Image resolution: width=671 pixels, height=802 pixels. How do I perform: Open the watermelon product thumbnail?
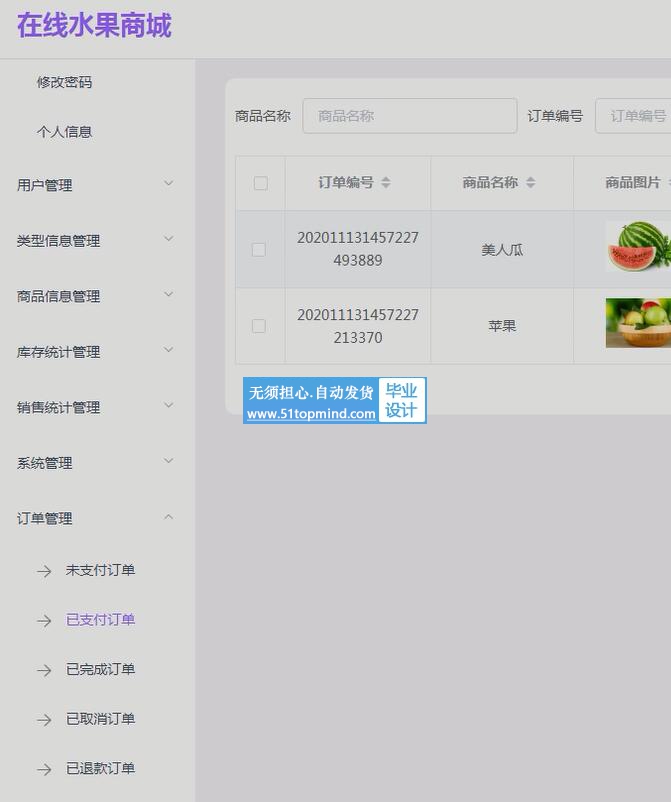pyautogui.click(x=638, y=246)
